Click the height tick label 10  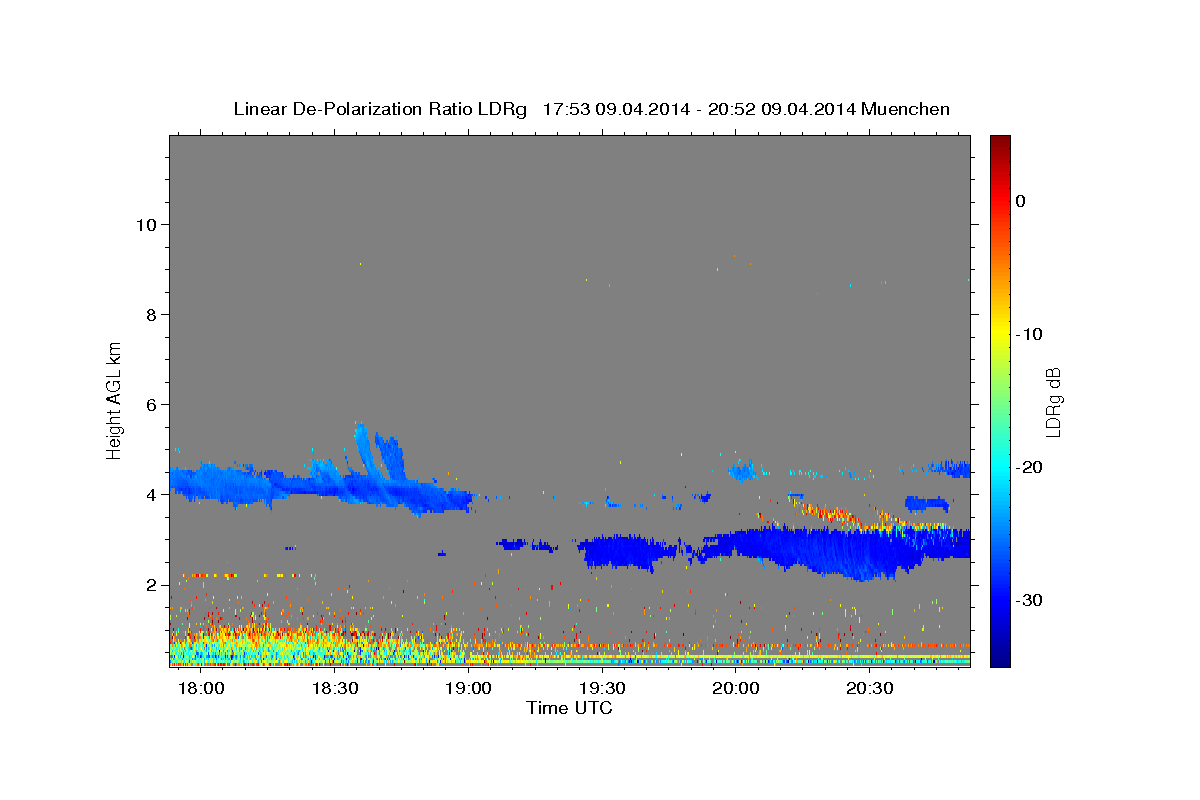click(145, 224)
